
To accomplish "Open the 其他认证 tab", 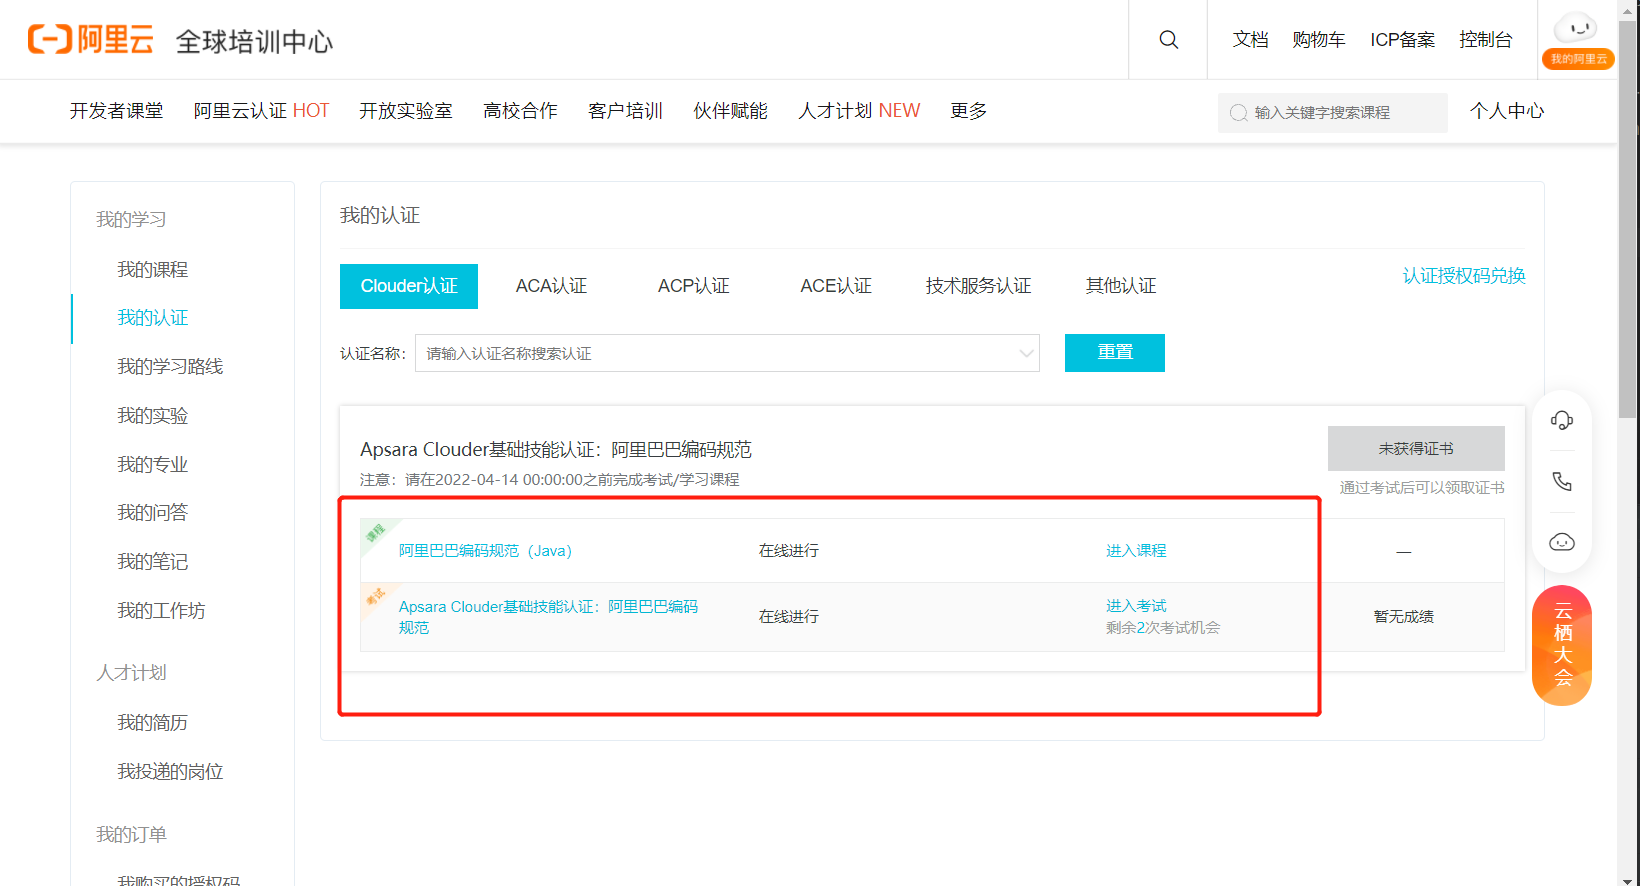I will (x=1121, y=286).
